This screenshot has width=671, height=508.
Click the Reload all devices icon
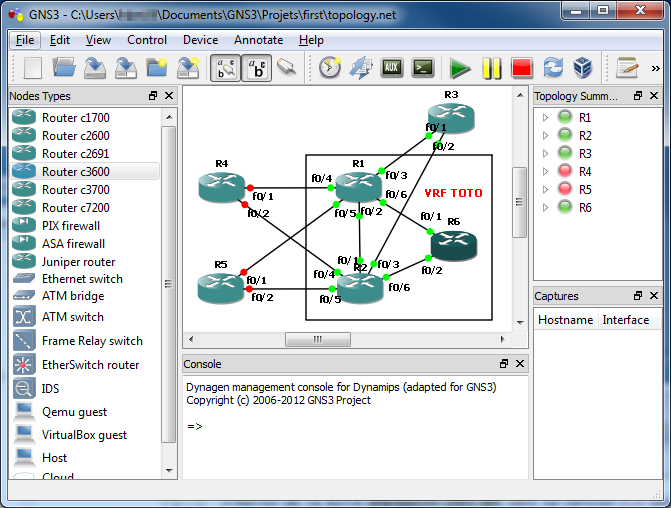pyautogui.click(x=552, y=68)
